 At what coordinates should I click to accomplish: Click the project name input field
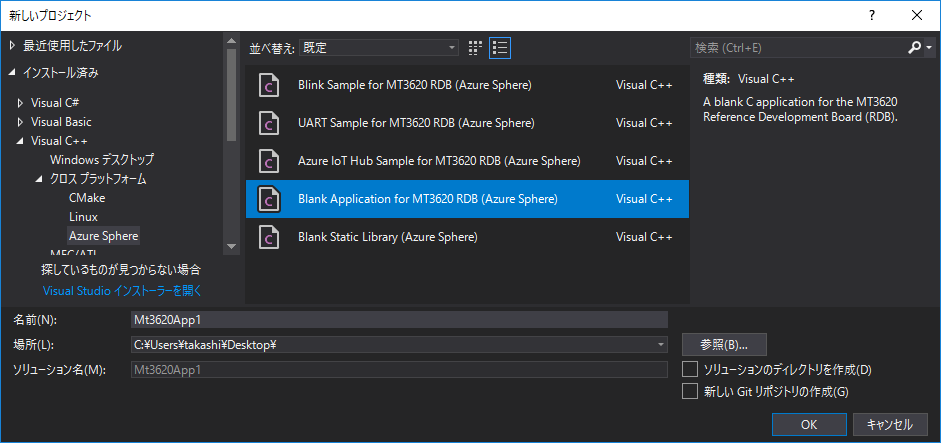tap(399, 320)
